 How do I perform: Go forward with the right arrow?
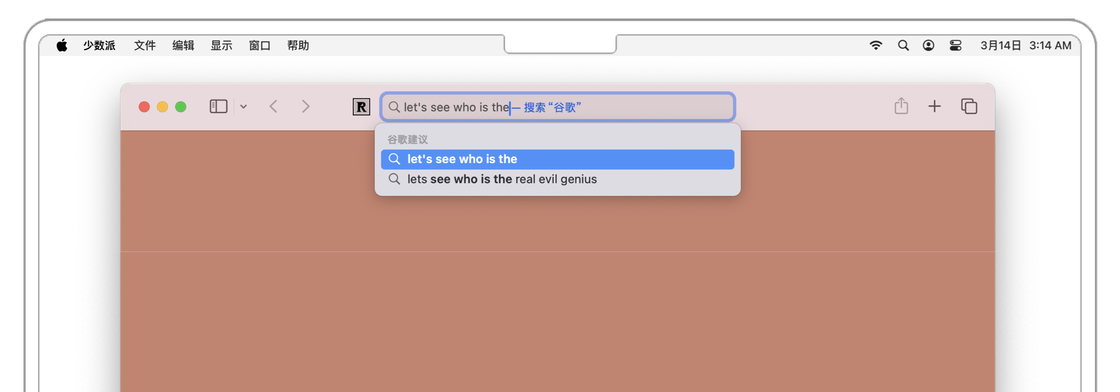click(306, 106)
